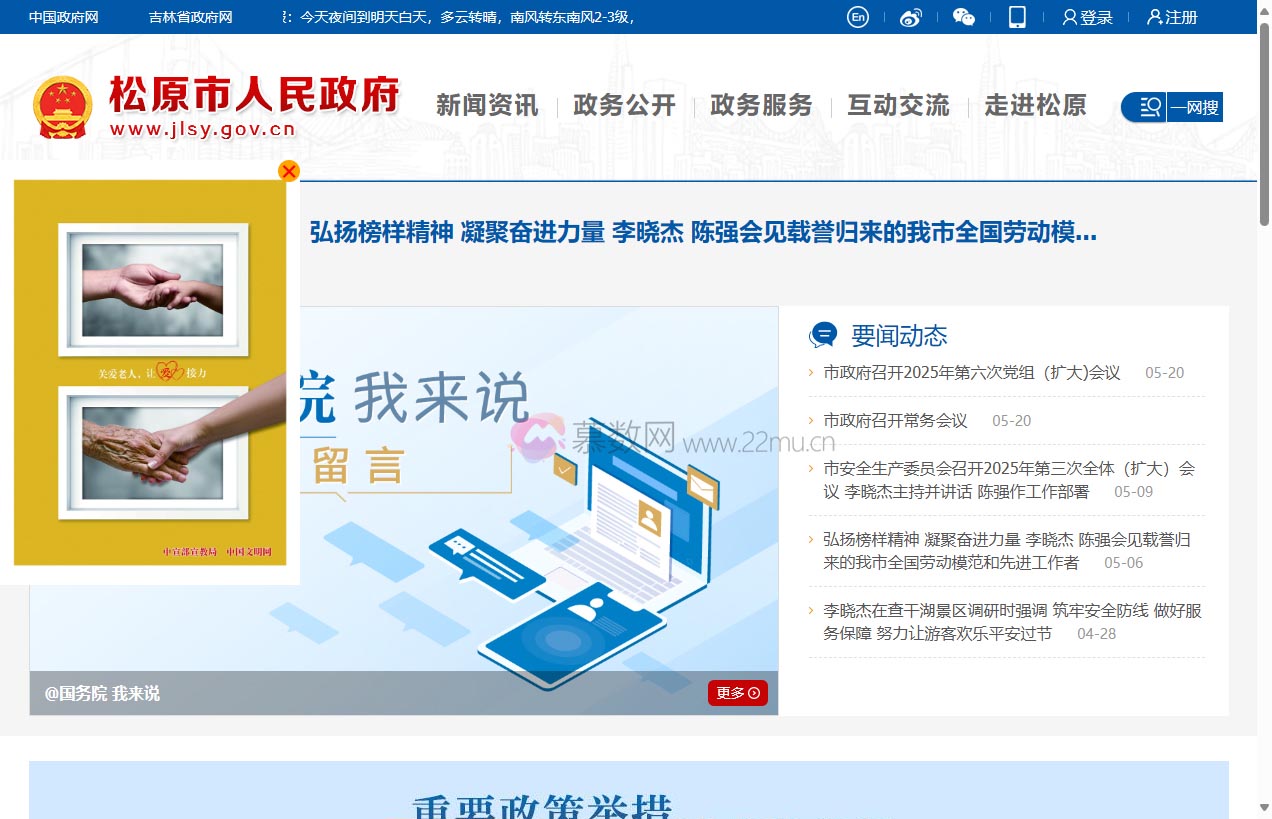
Task: Open 走进松原 navigation item
Action: click(1035, 106)
